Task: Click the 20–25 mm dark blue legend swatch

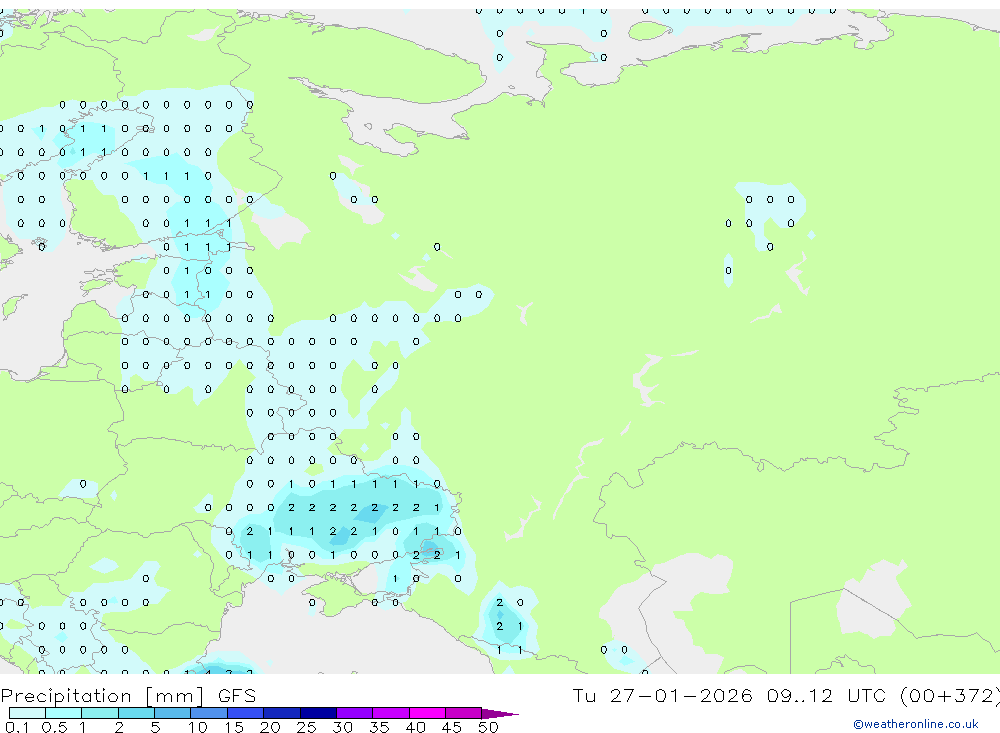Action: coord(282,713)
